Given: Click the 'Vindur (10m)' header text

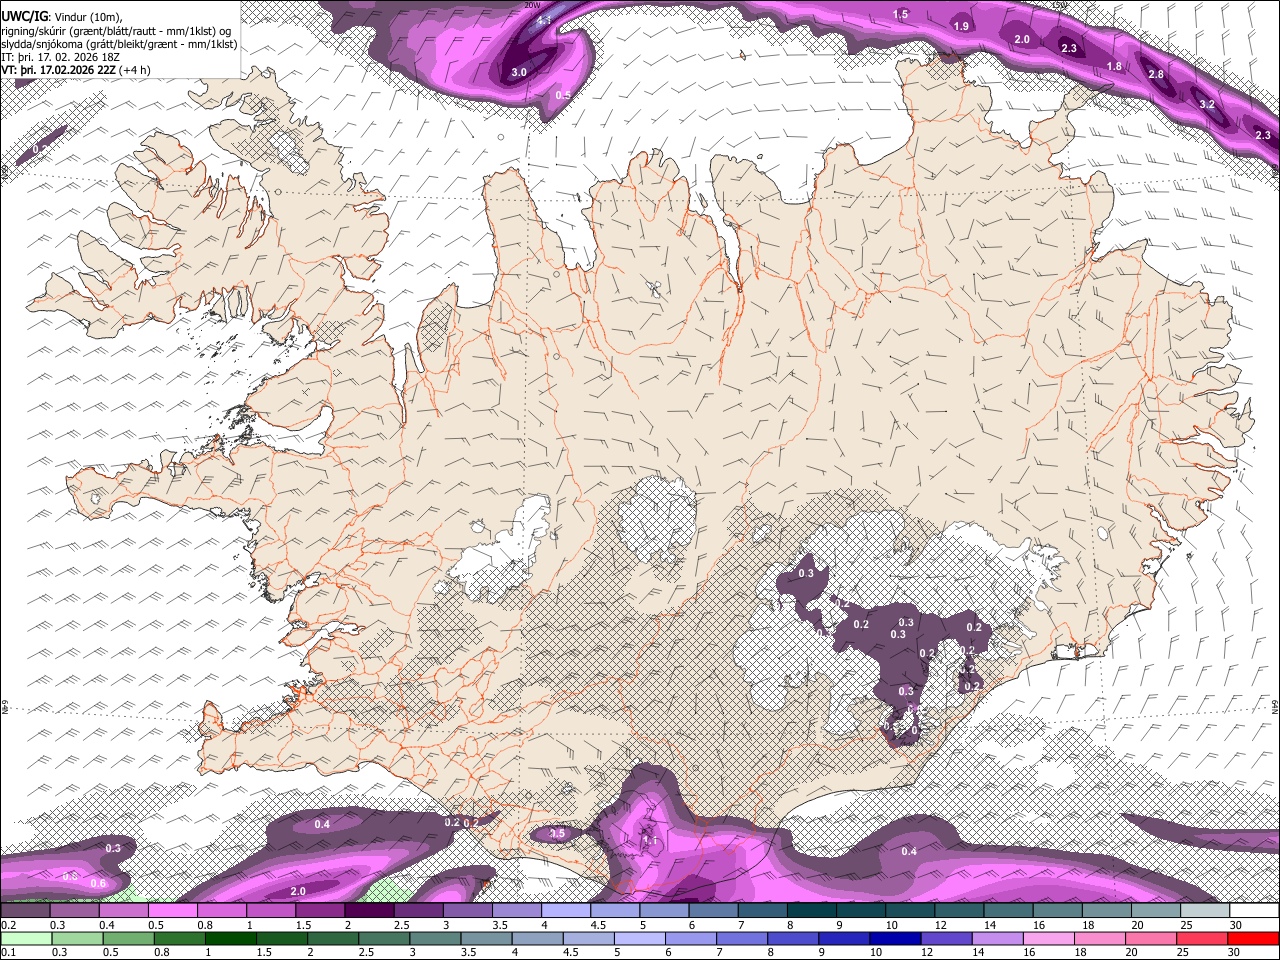Looking at the screenshot, I should [89, 16].
